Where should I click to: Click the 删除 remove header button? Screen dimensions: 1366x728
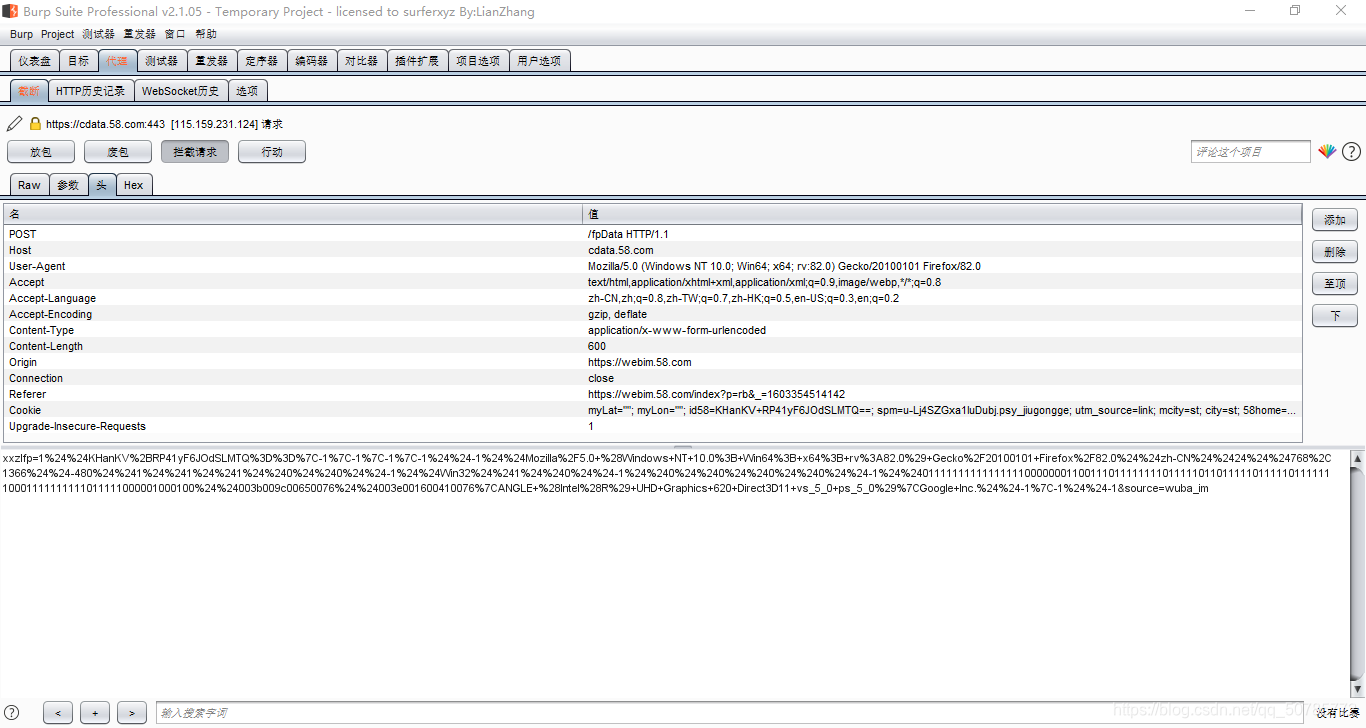click(1335, 252)
